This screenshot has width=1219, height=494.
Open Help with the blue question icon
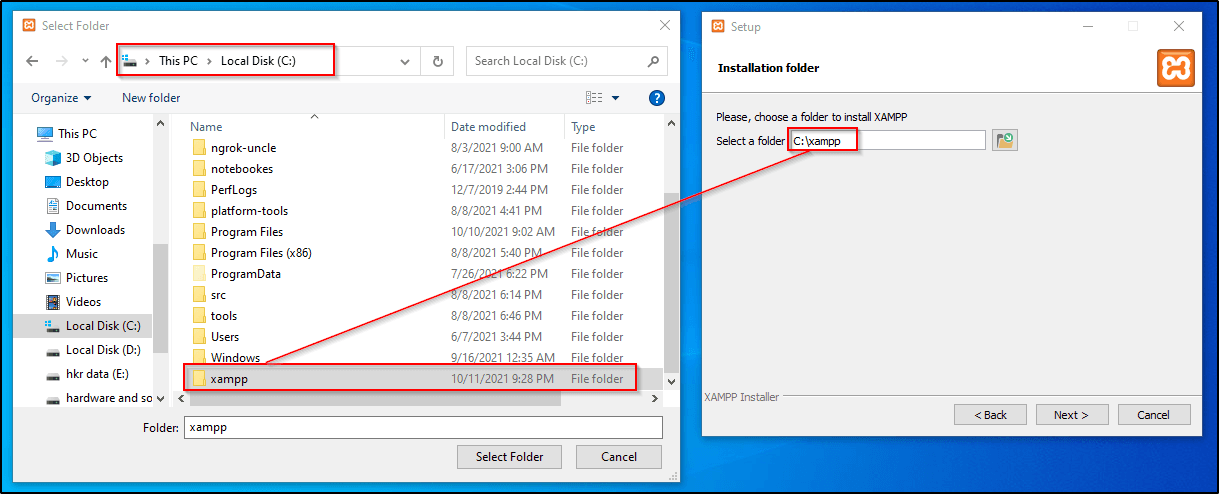657,97
